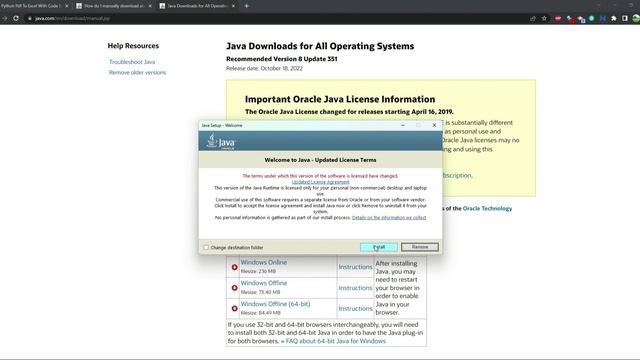This screenshot has width=640, height=360.
Task: Click 'Java Downloads for All Operating Systems' heading
Action: tap(320, 46)
